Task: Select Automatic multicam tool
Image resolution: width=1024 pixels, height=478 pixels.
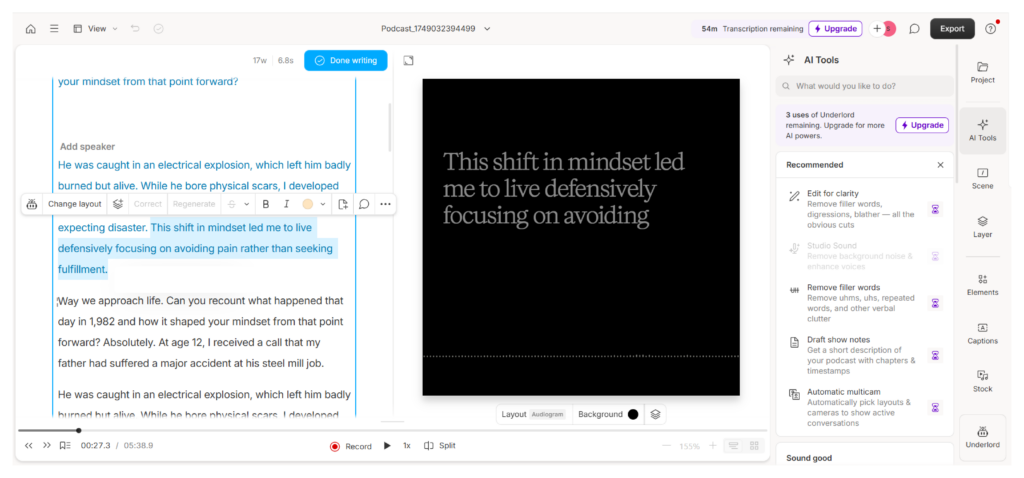Action: point(865,407)
